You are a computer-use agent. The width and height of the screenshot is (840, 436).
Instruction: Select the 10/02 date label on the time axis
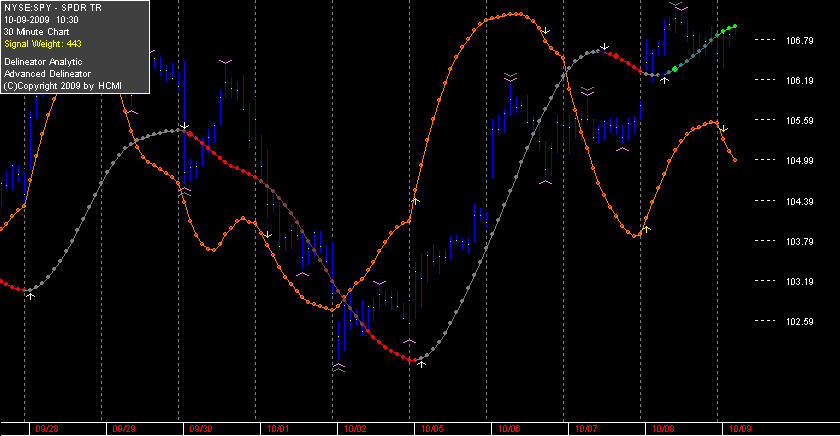(355, 429)
